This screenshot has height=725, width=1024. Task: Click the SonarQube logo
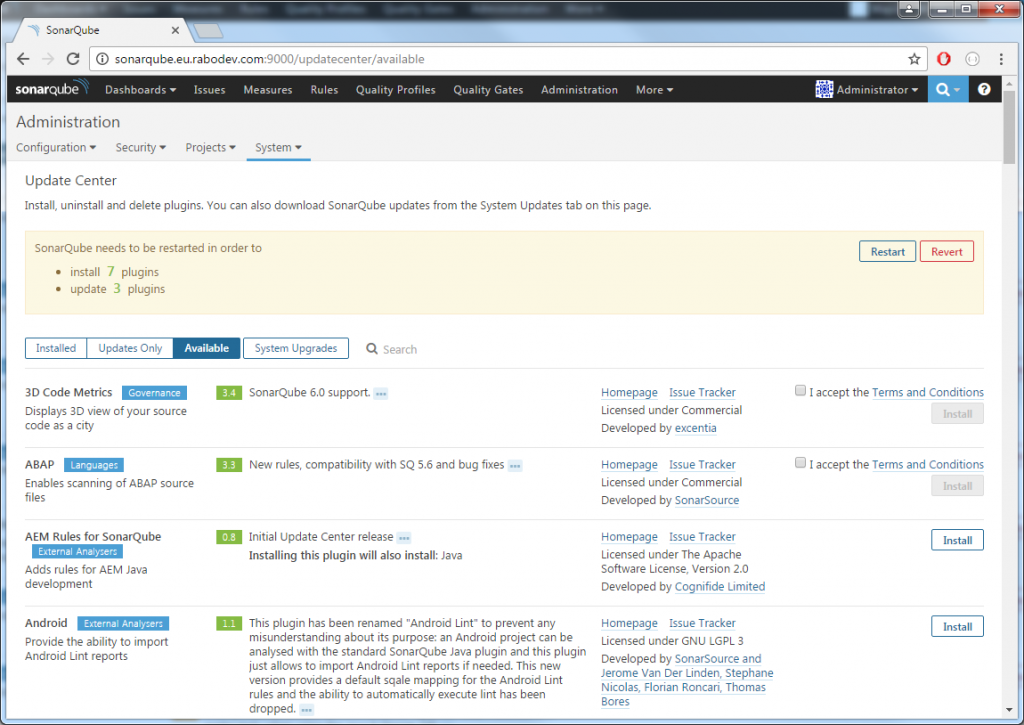tap(51, 89)
